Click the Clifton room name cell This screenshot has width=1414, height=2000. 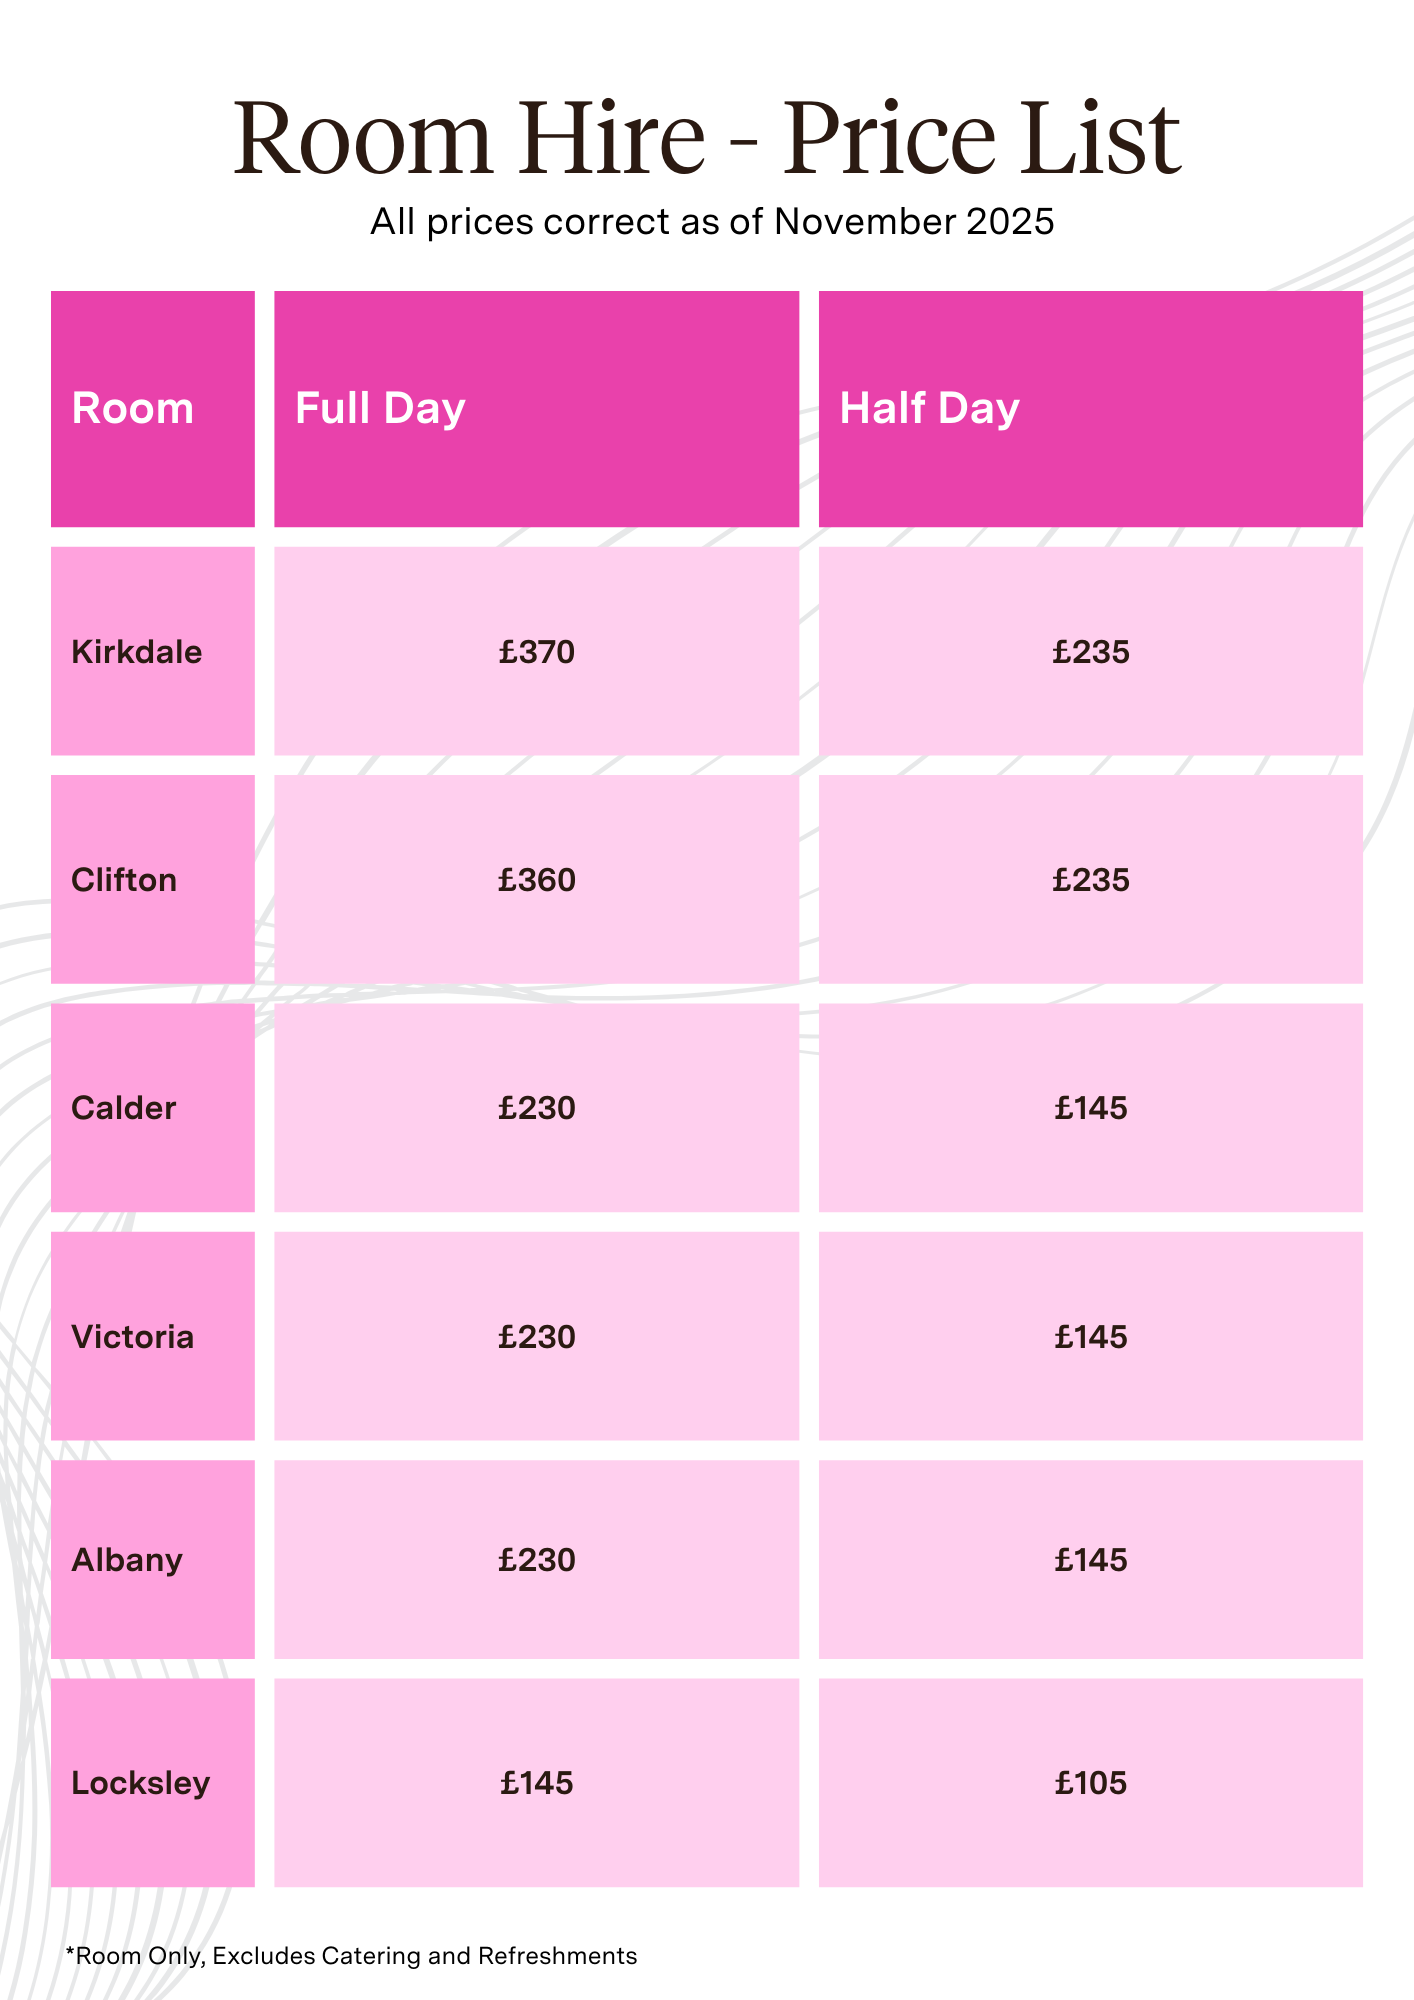(125, 880)
